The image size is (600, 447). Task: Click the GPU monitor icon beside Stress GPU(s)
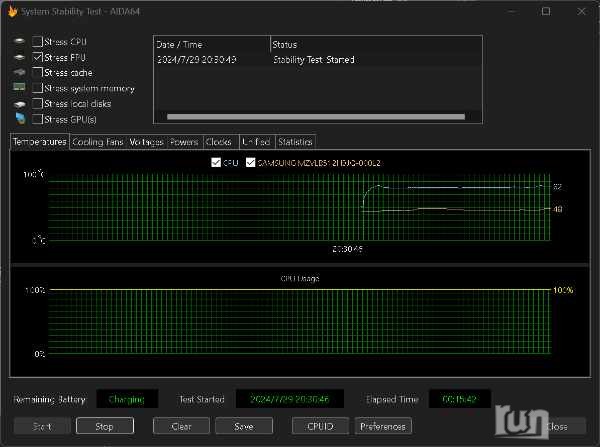20,119
